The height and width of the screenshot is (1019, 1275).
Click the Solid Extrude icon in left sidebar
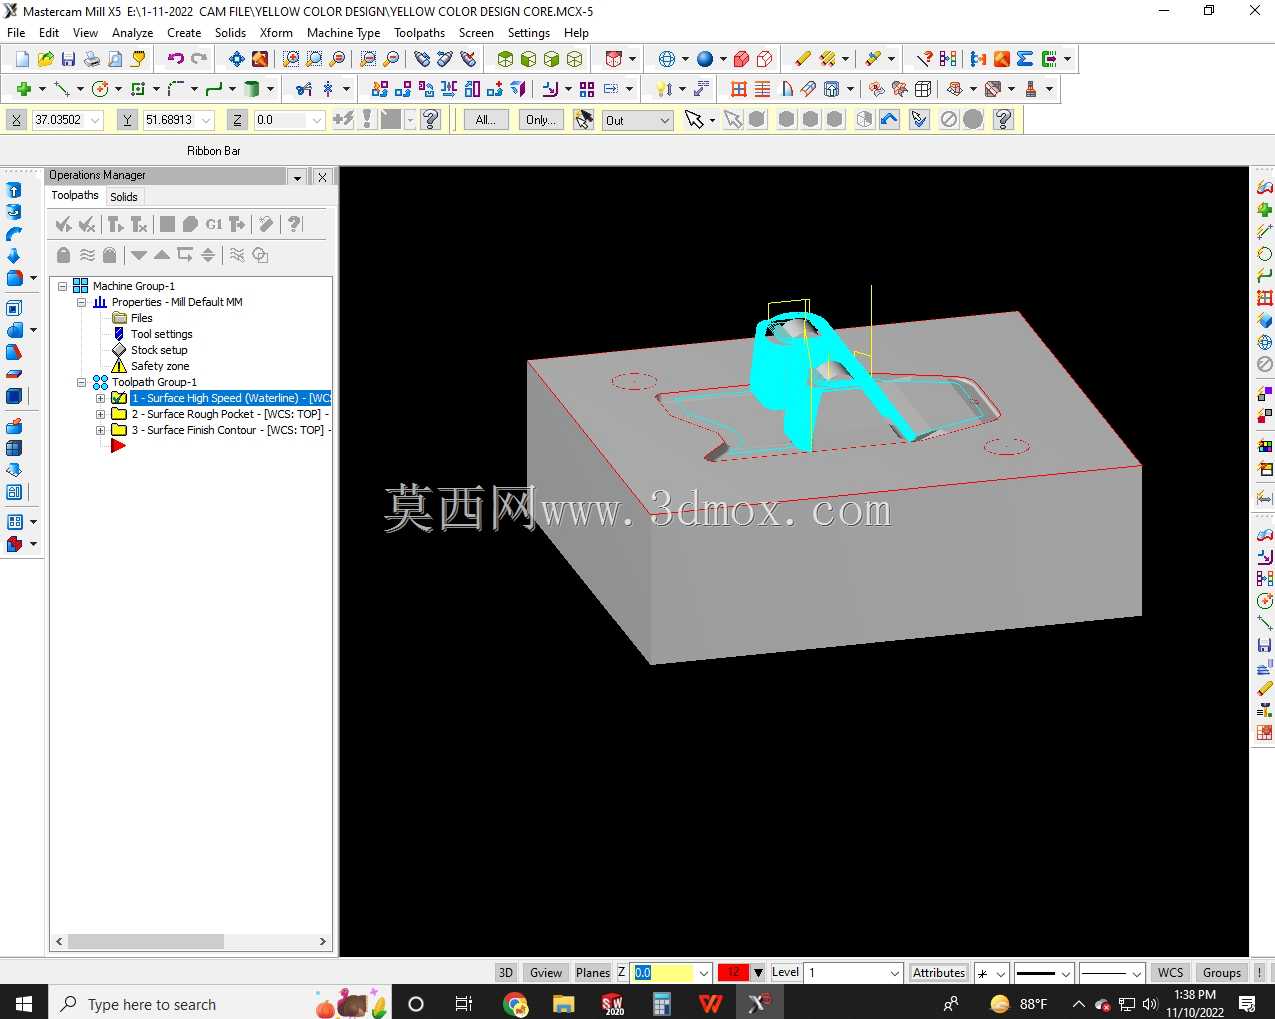(x=14, y=190)
